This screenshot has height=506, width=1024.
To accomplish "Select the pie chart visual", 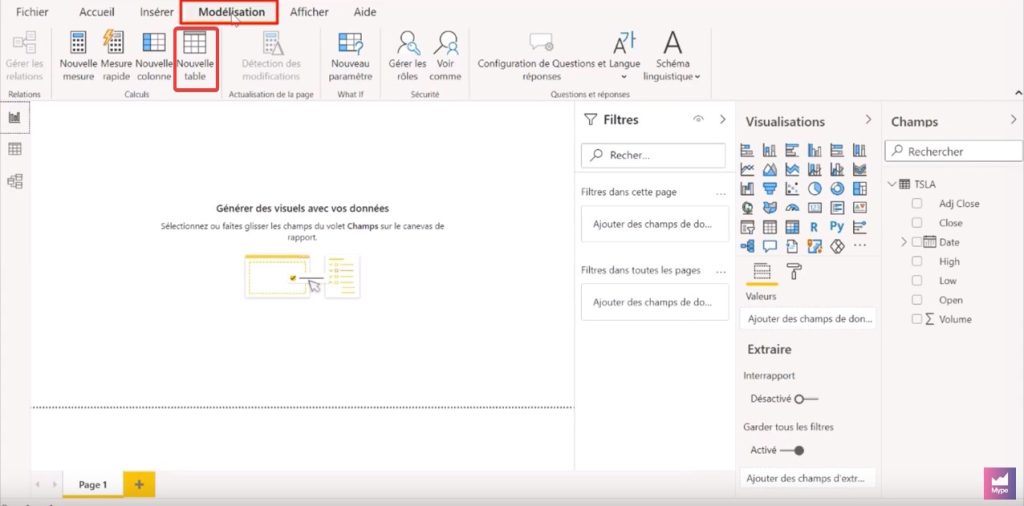I will 814,189.
